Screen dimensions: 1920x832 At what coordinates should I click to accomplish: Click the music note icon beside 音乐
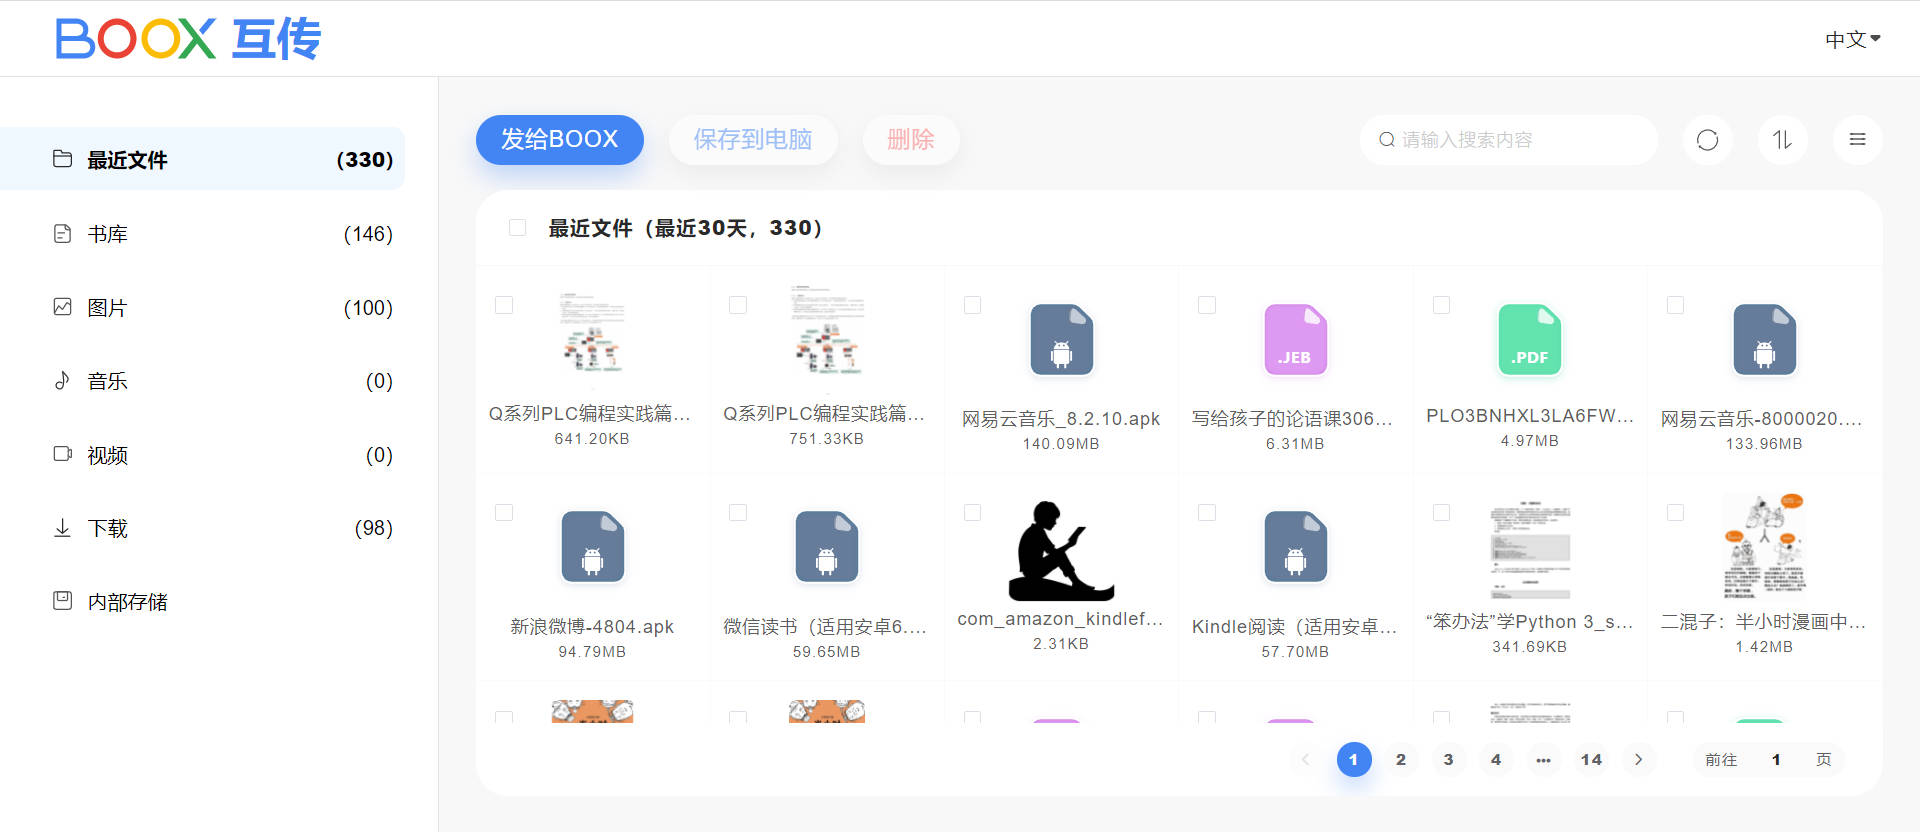[62, 380]
